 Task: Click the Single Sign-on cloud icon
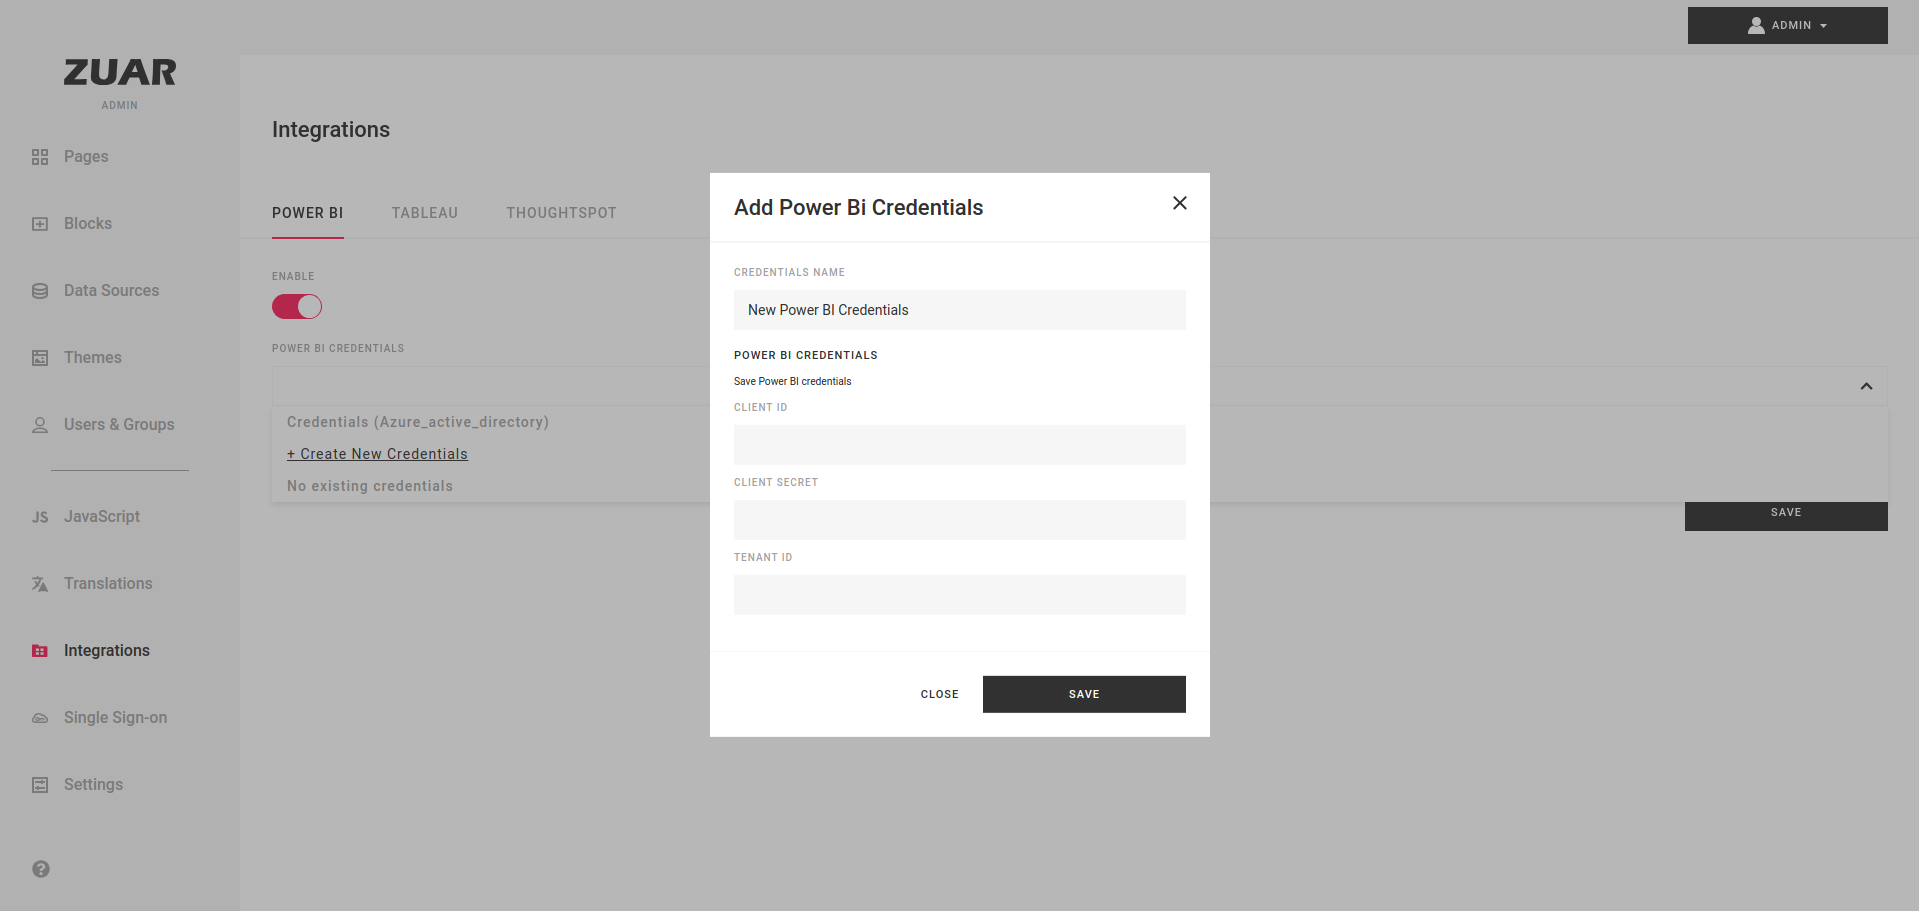point(40,718)
